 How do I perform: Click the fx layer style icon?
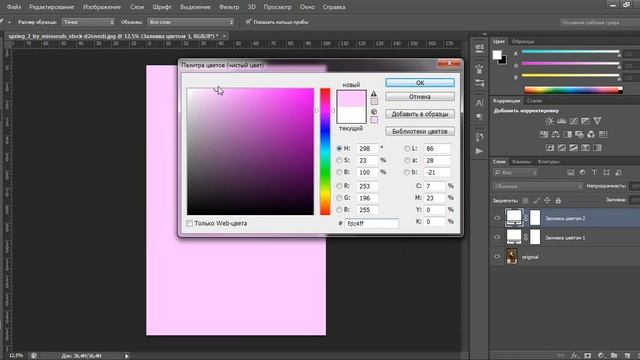coord(575,356)
